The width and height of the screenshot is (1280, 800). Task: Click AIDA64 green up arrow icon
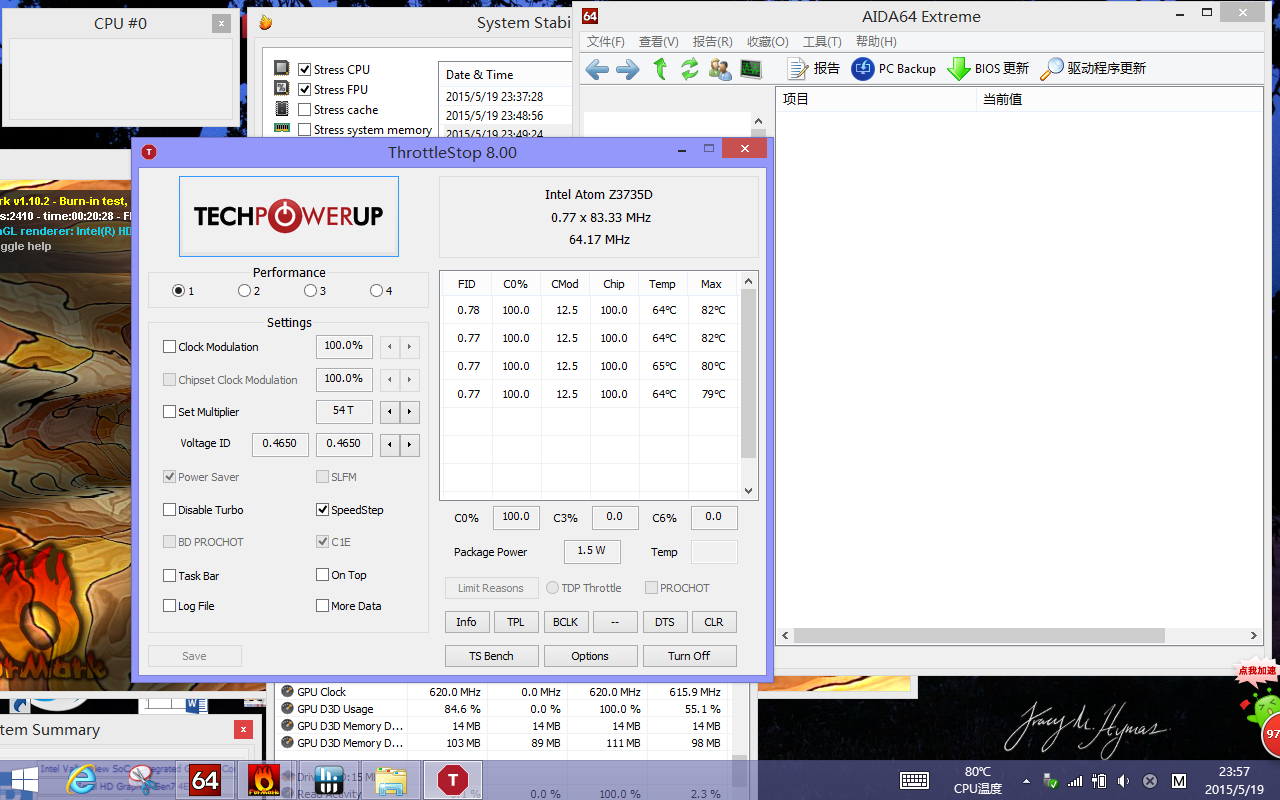(x=660, y=69)
